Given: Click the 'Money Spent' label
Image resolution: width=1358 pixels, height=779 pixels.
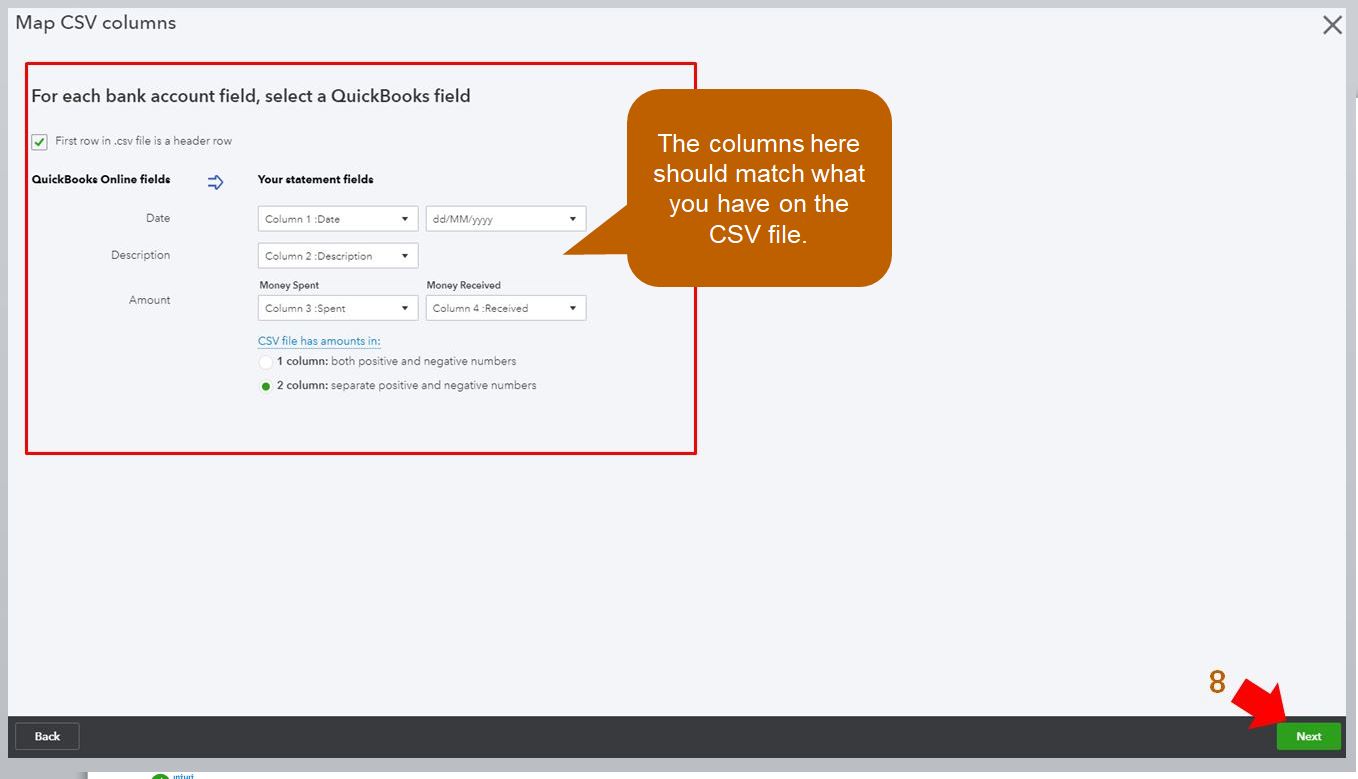Looking at the screenshot, I should 289,285.
